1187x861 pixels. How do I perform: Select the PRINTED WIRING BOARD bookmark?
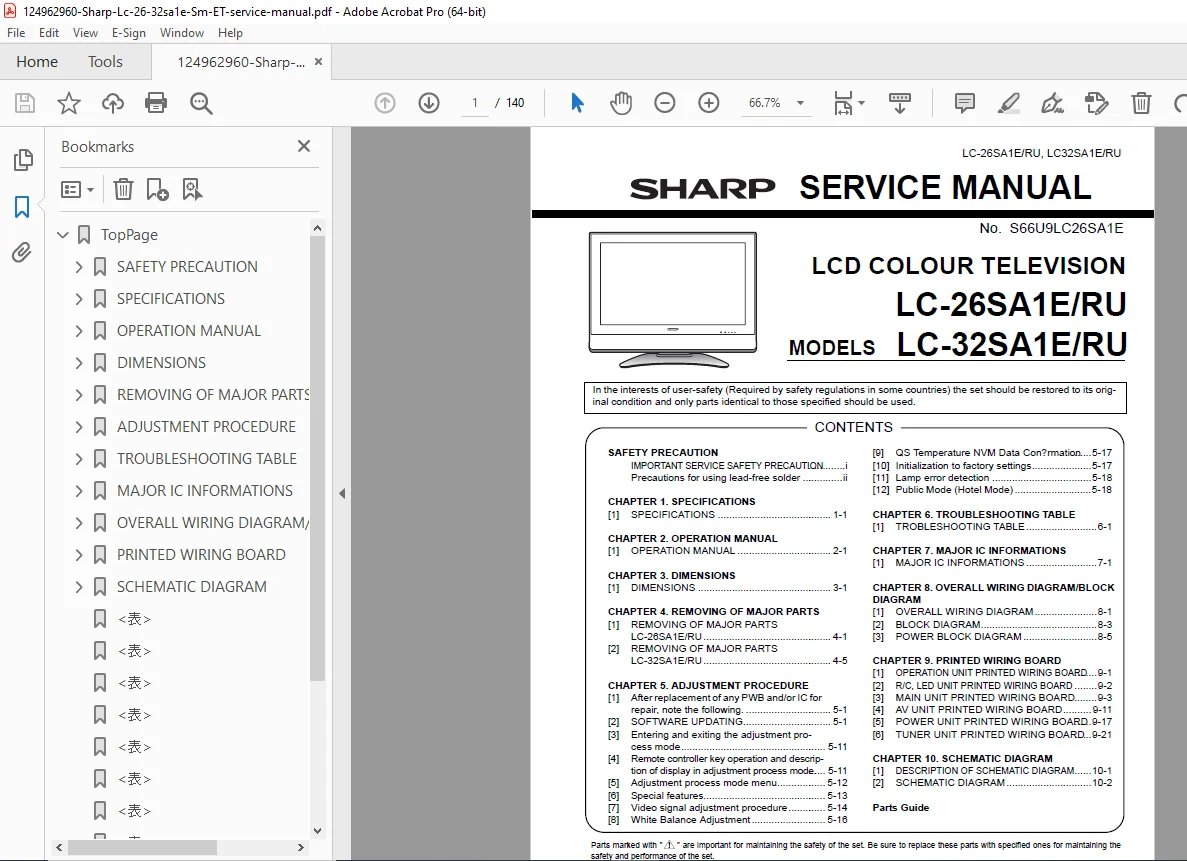tap(201, 555)
